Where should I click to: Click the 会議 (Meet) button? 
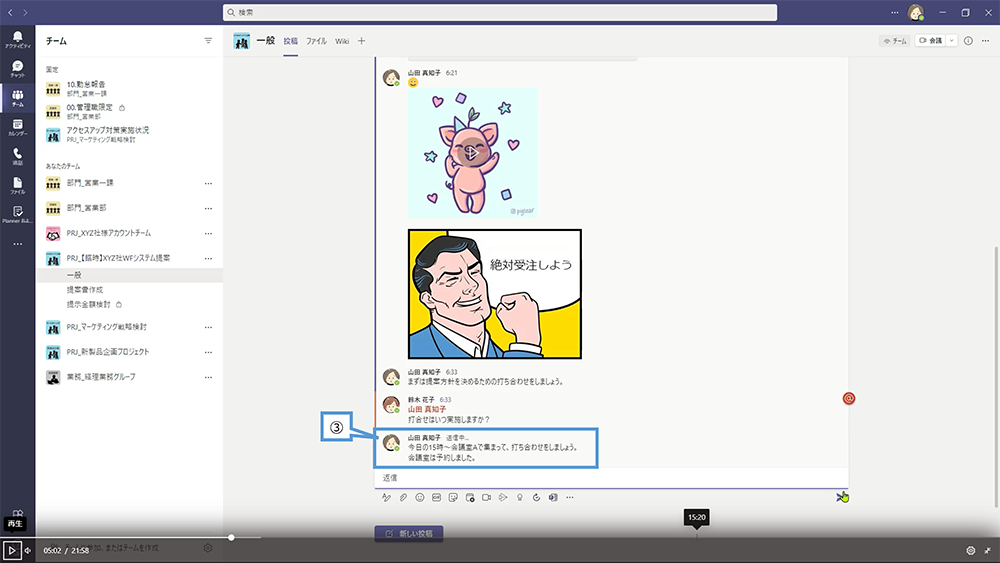click(x=930, y=41)
